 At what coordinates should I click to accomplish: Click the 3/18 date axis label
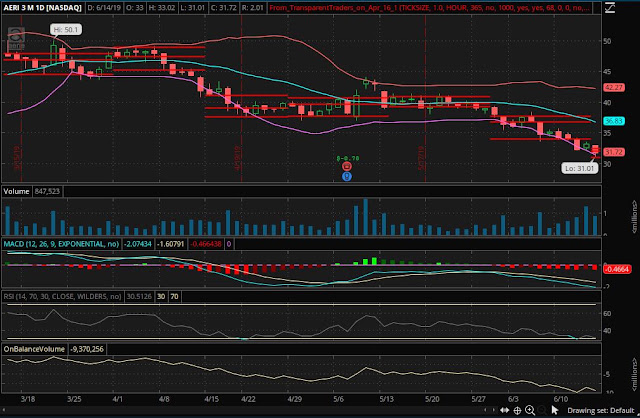click(x=28, y=399)
